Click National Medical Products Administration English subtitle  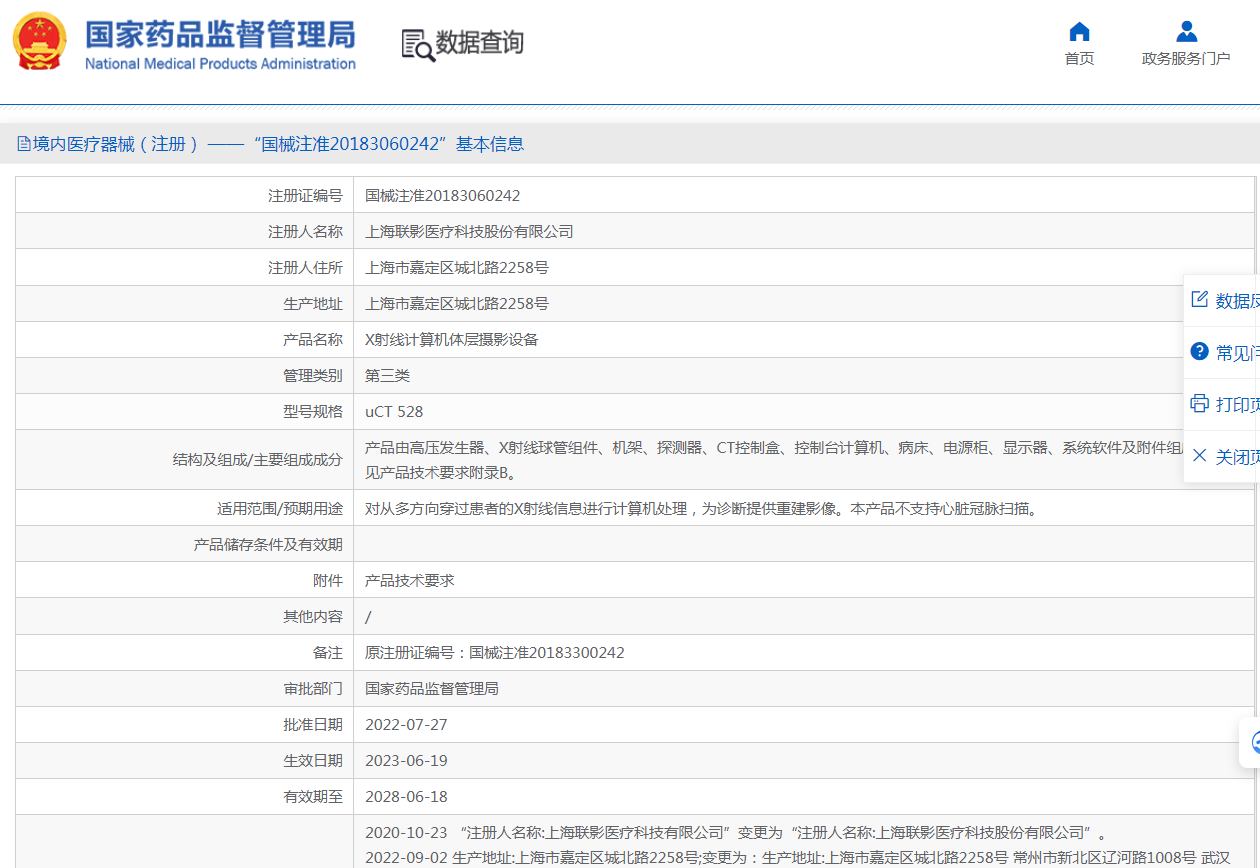220,64
